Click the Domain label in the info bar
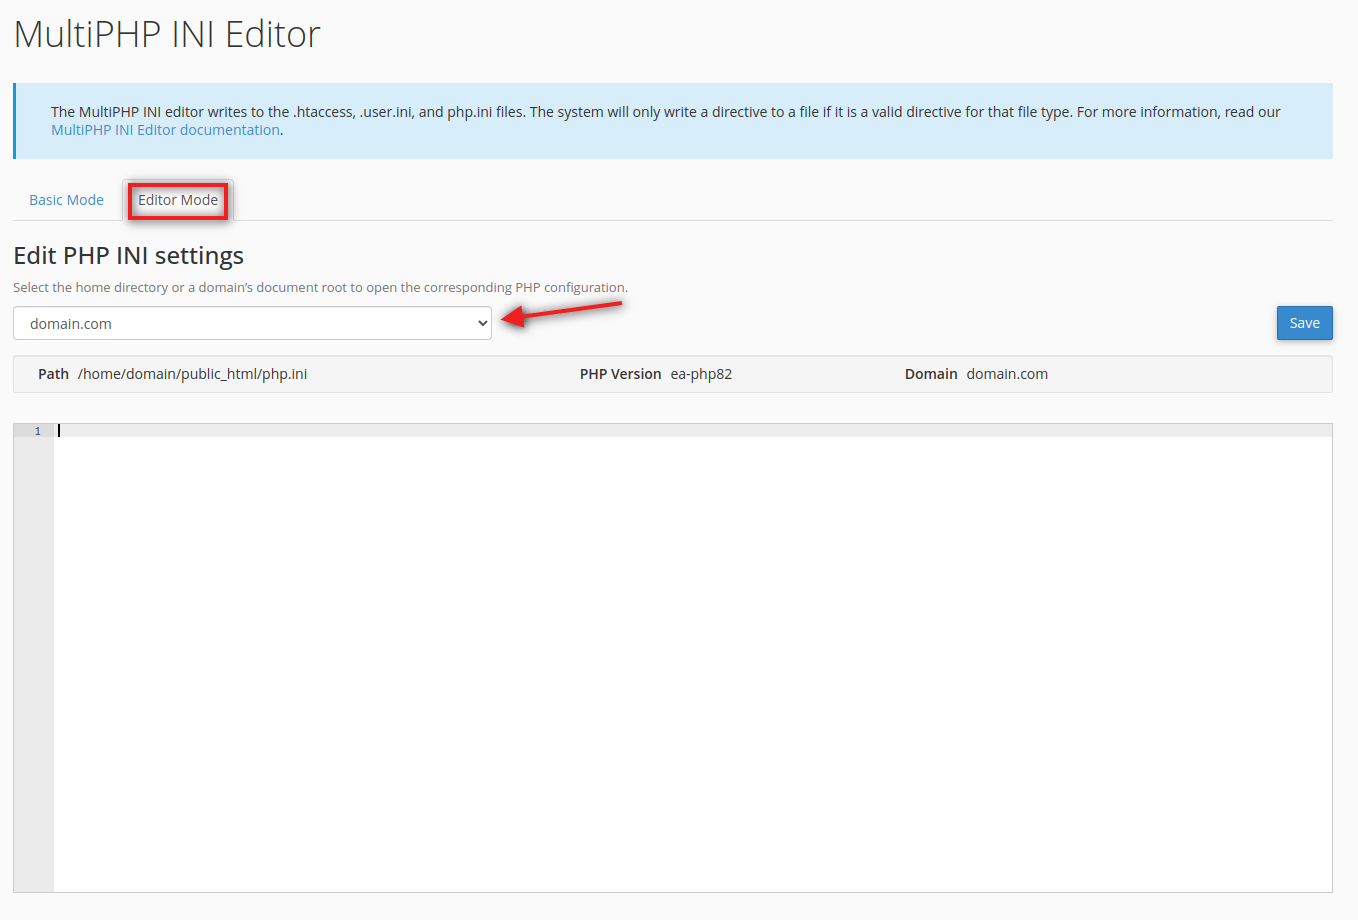The width and height of the screenshot is (1358, 920). [931, 374]
